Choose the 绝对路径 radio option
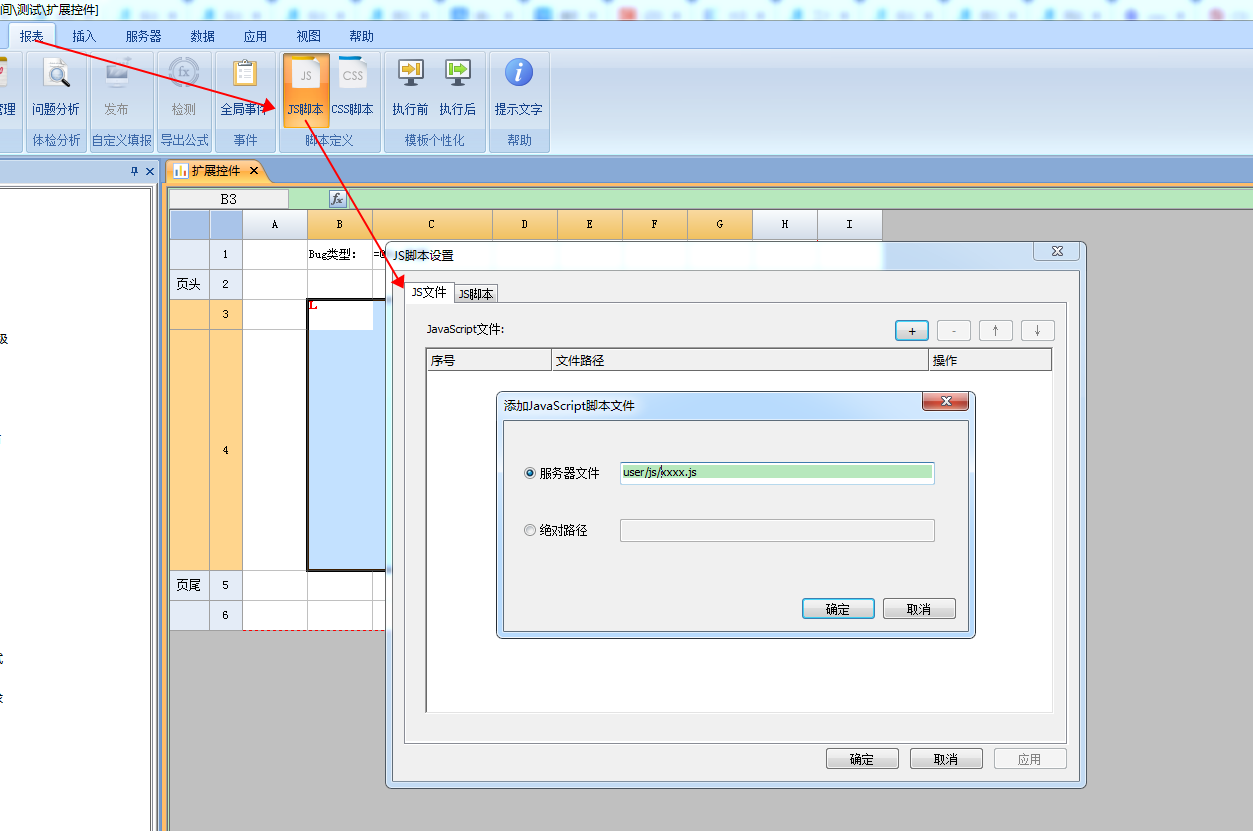The height and width of the screenshot is (831, 1253). [530, 530]
